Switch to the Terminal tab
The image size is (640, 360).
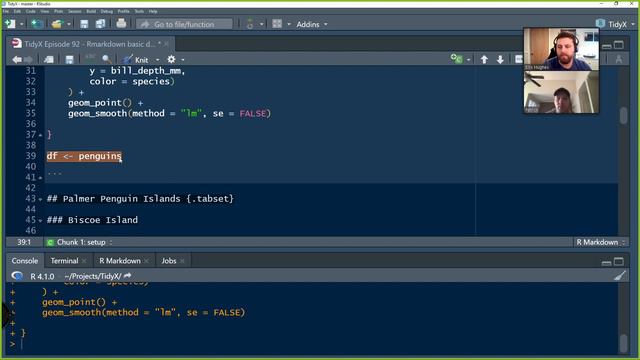coord(64,261)
